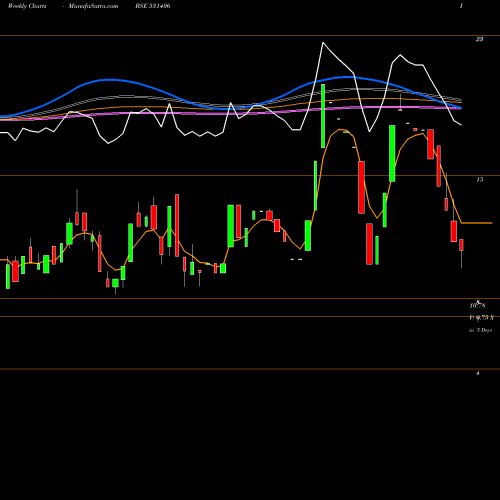Image resolution: width=500 pixels, height=500 pixels.
Task: Click the "Weekly Charts" title text
Action: pyautogui.click(x=27, y=6)
